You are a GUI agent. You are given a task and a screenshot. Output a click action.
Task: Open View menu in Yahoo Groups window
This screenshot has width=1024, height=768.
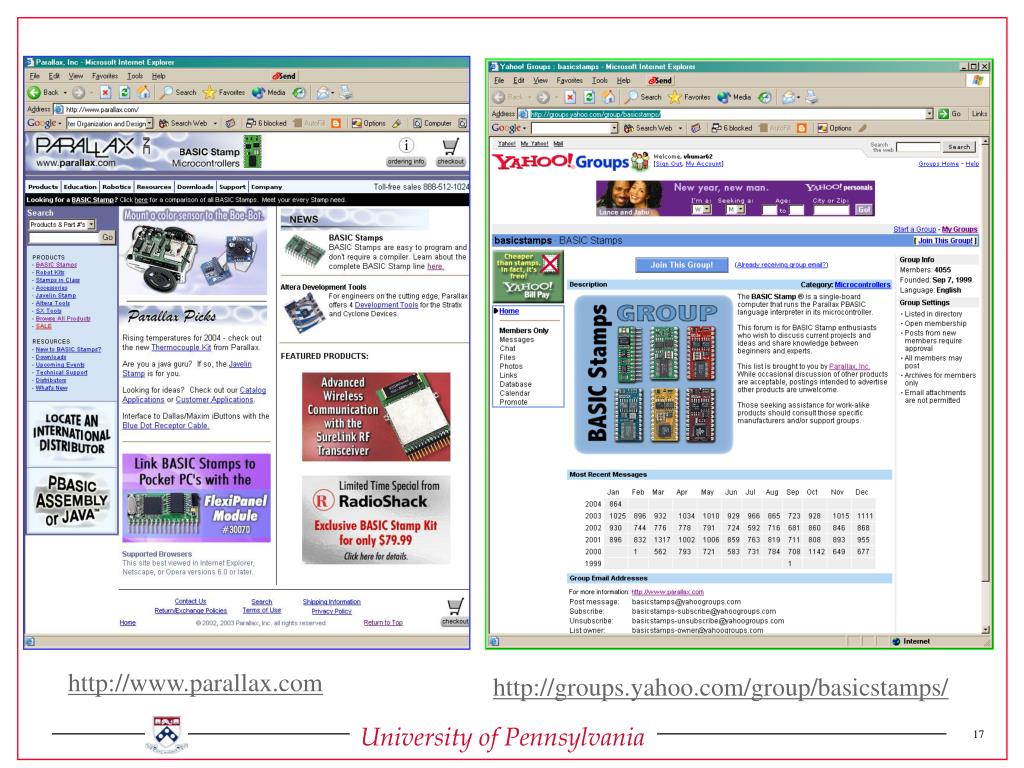[x=540, y=80]
